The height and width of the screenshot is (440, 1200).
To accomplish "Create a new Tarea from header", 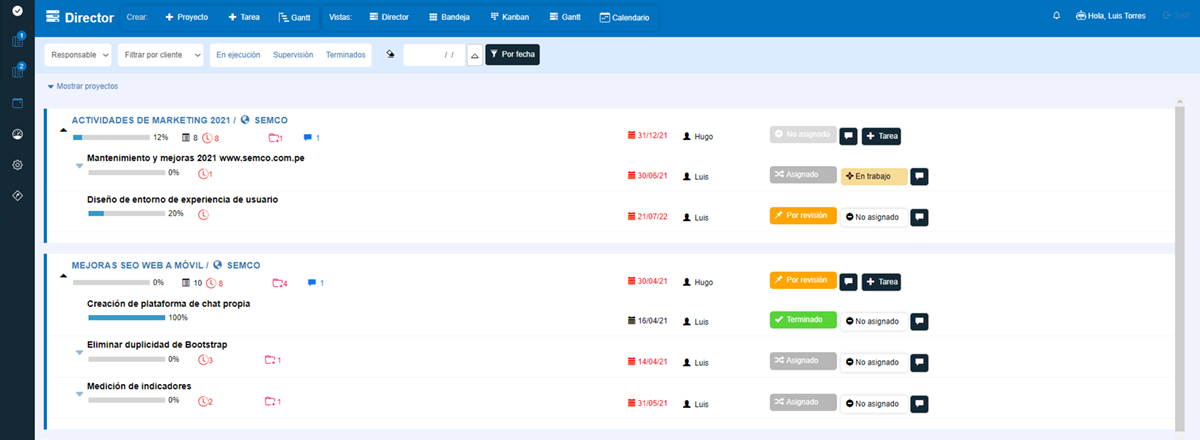I will pos(244,18).
